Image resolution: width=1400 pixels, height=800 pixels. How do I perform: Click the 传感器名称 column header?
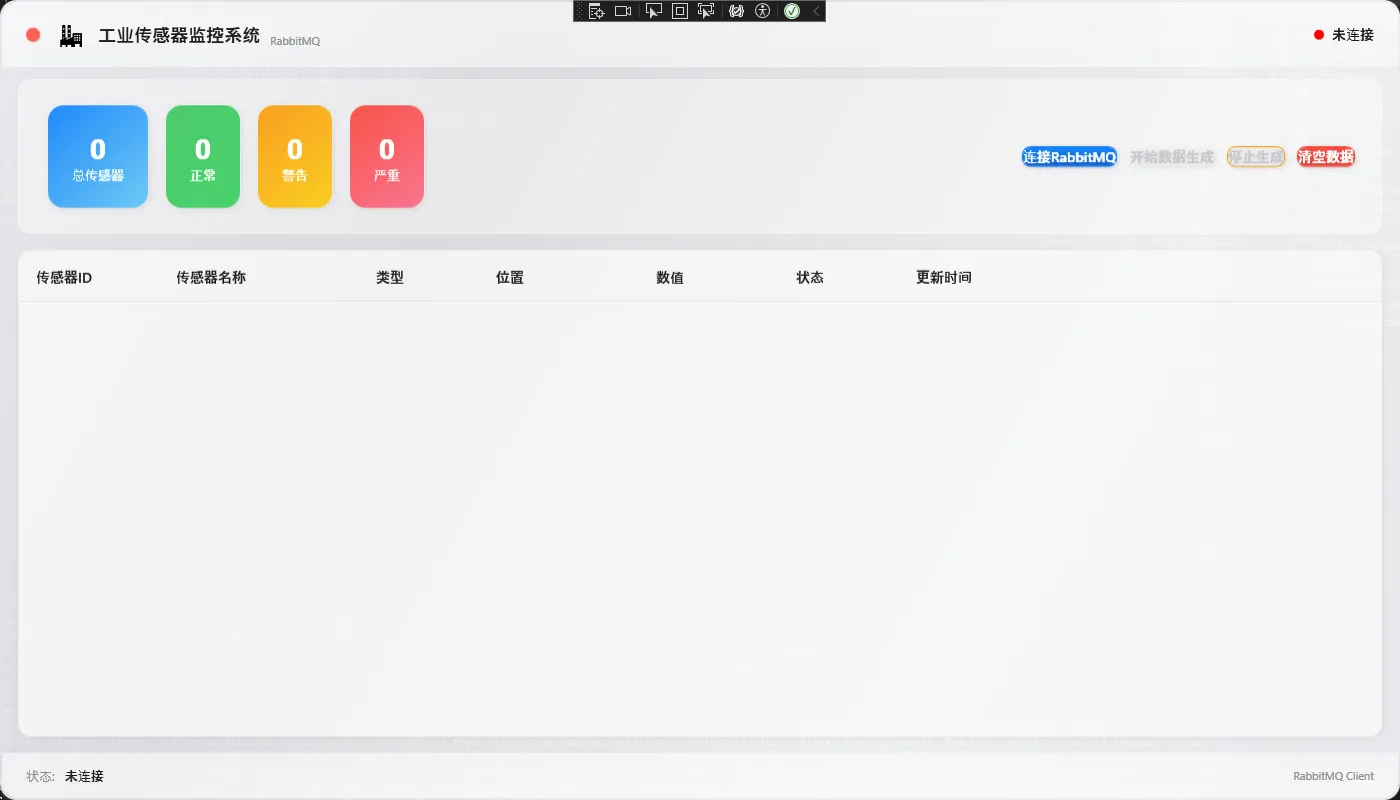pyautogui.click(x=211, y=278)
